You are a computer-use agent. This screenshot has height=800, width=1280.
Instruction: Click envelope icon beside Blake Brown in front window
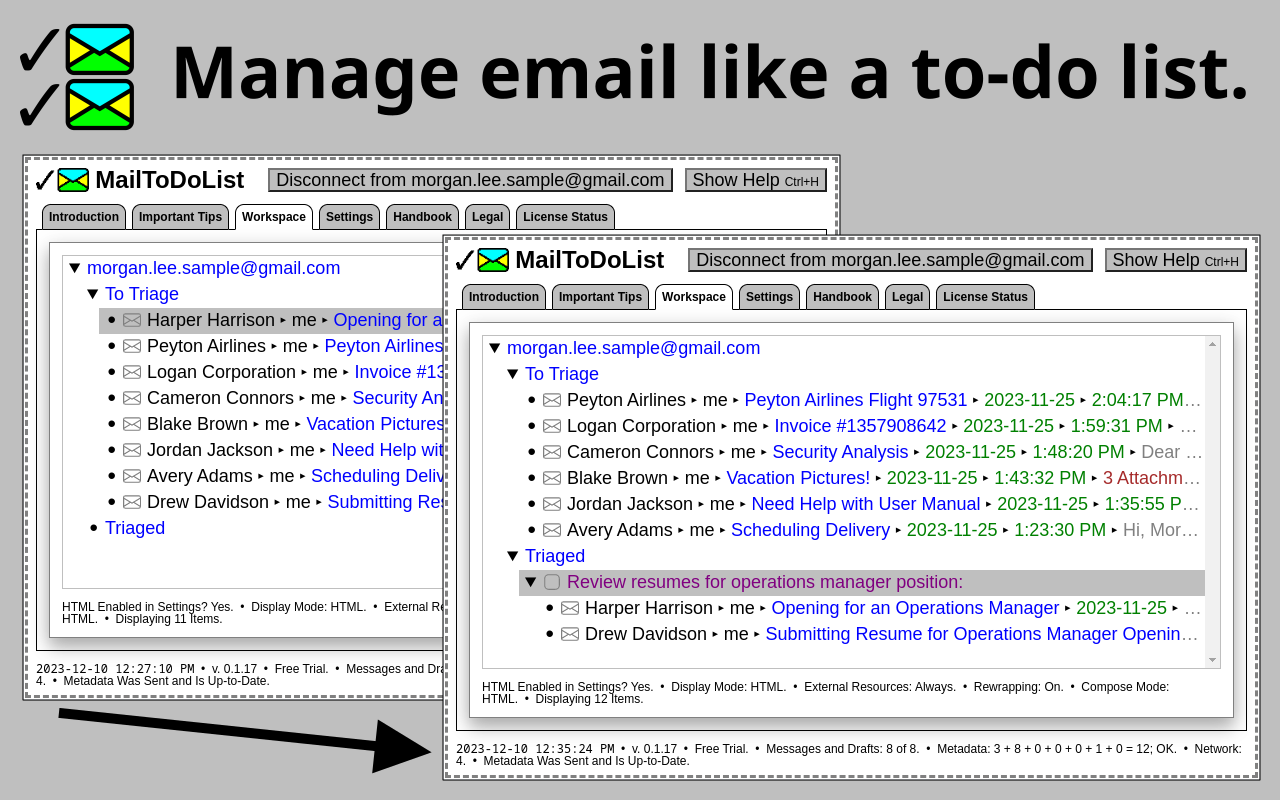tap(552, 478)
